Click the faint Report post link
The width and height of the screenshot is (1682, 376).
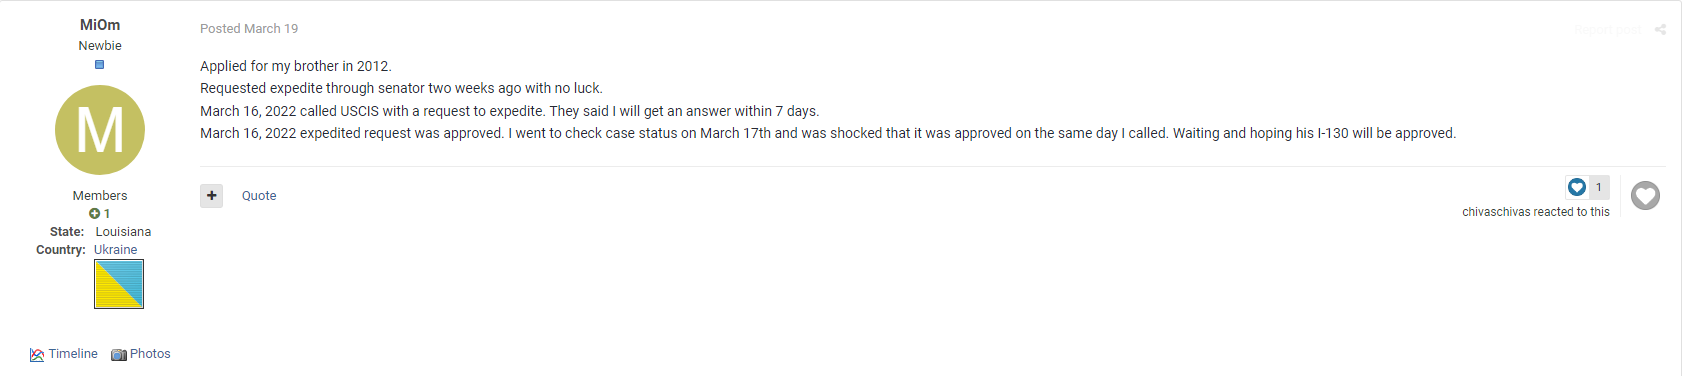(1607, 29)
